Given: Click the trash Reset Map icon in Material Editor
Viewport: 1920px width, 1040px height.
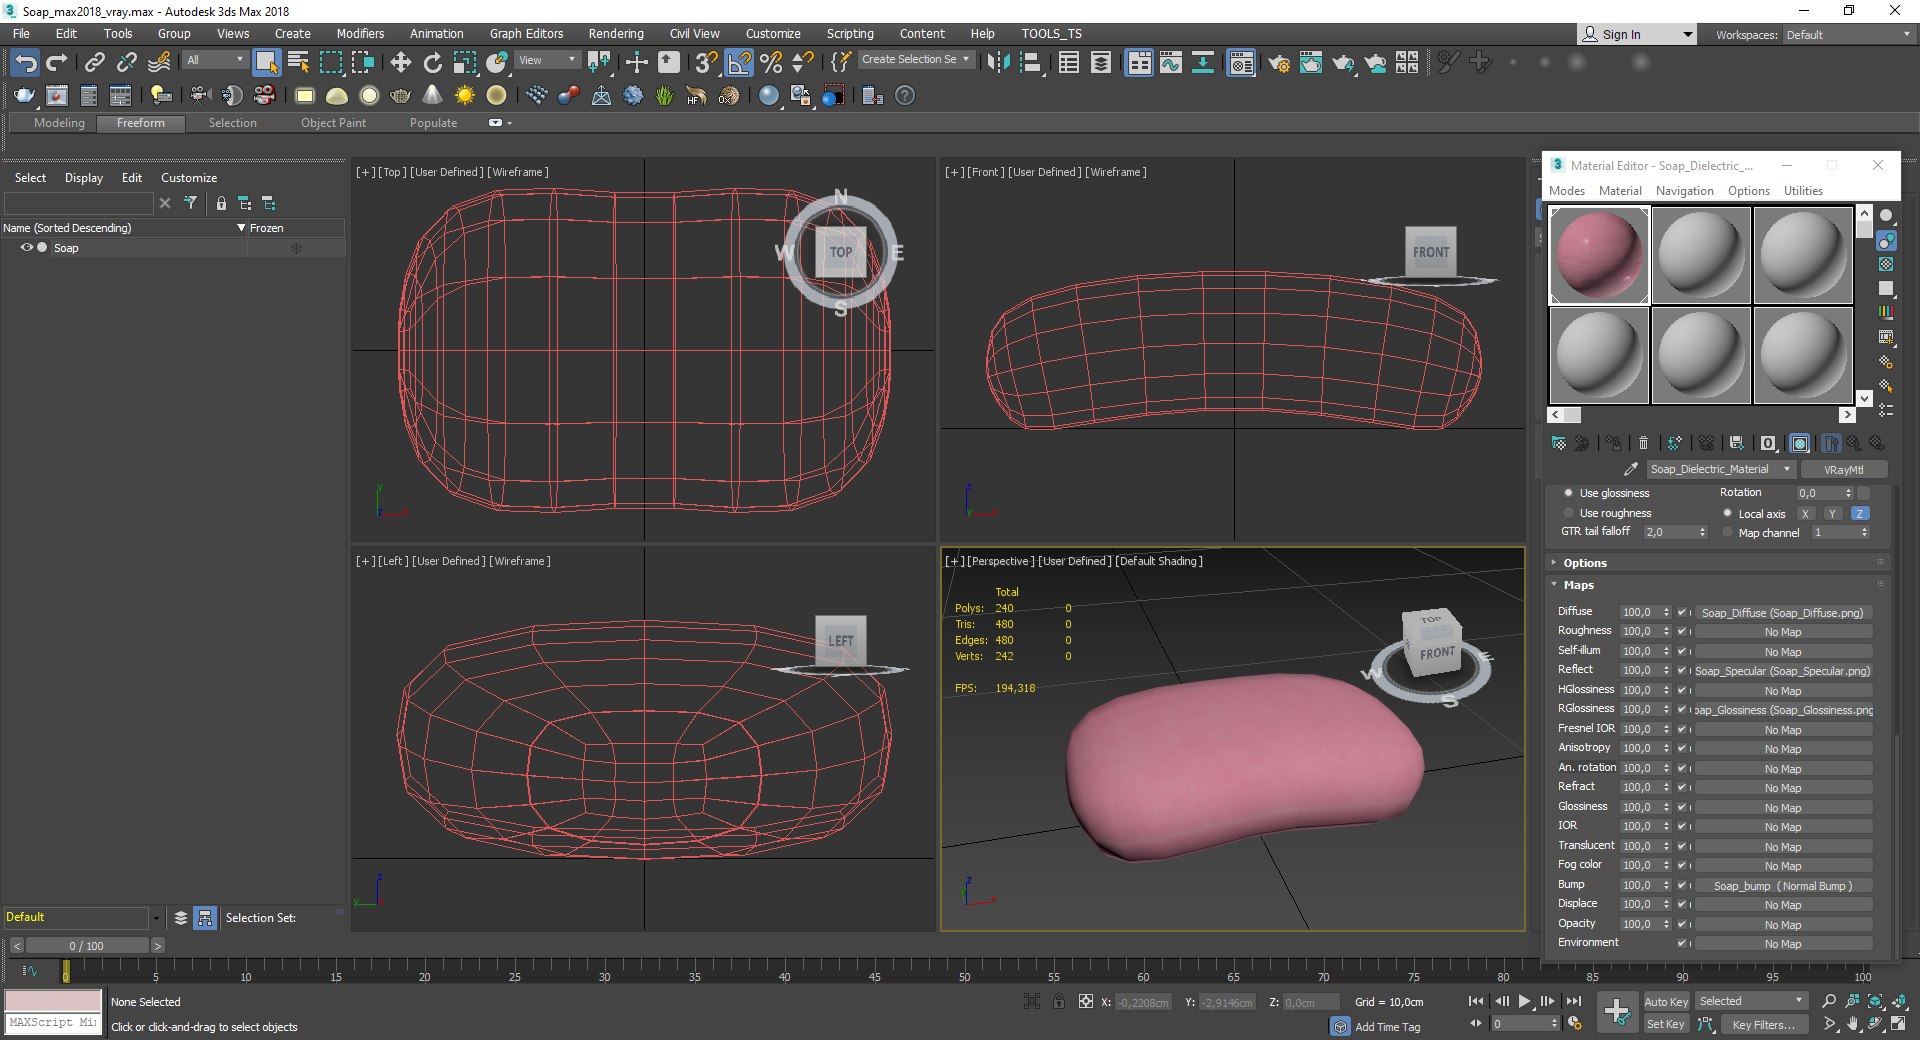Looking at the screenshot, I should pyautogui.click(x=1643, y=443).
